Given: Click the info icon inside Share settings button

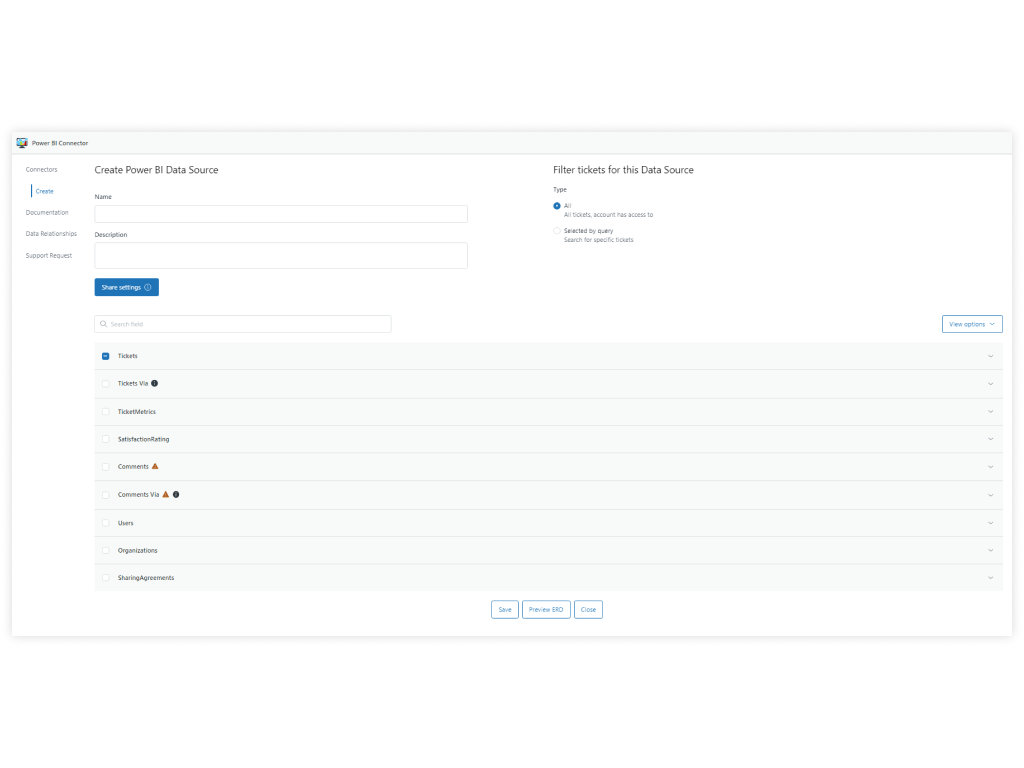Looking at the screenshot, I should click(148, 287).
